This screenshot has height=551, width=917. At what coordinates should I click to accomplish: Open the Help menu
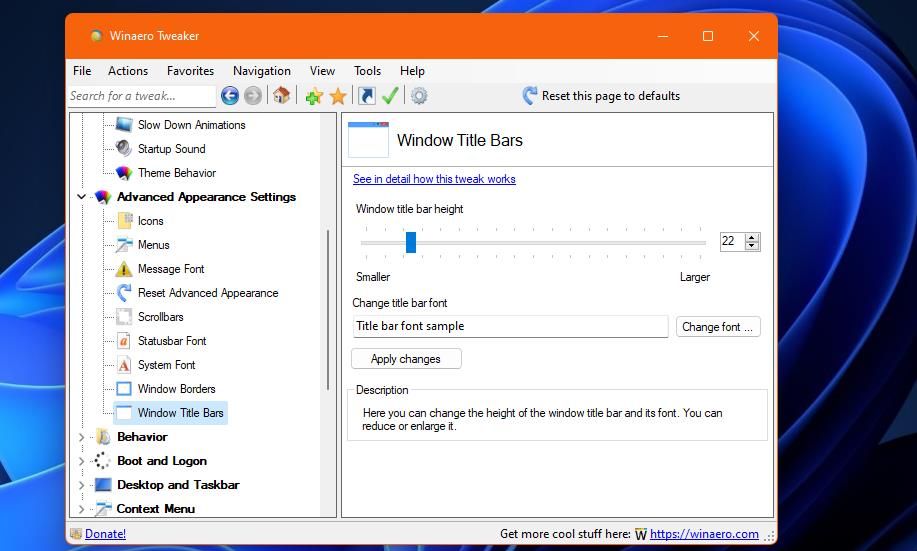tap(412, 71)
